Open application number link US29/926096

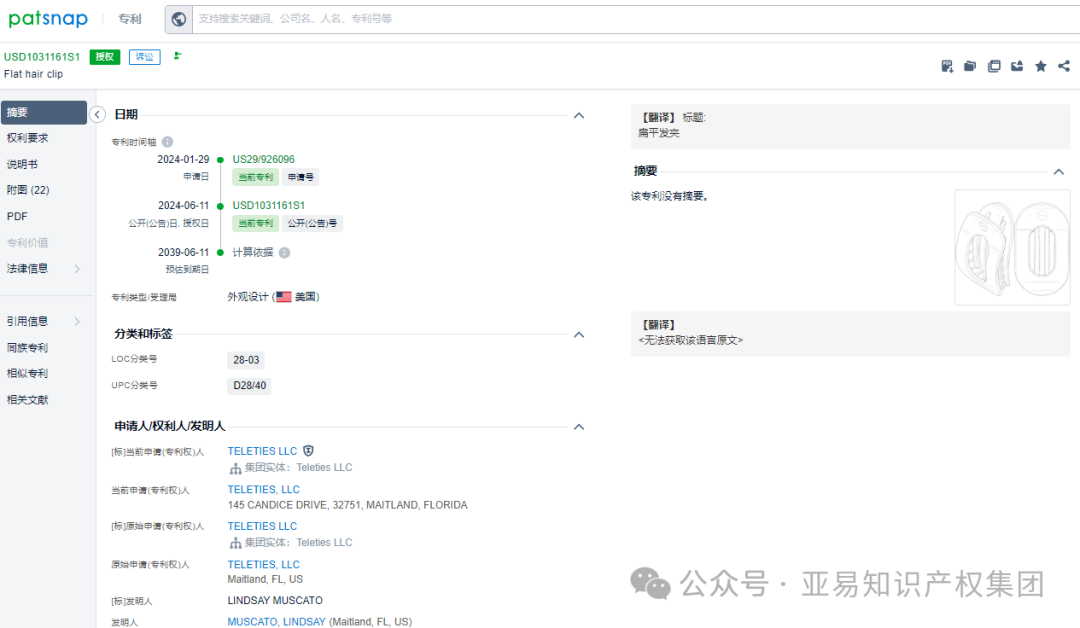coord(264,159)
